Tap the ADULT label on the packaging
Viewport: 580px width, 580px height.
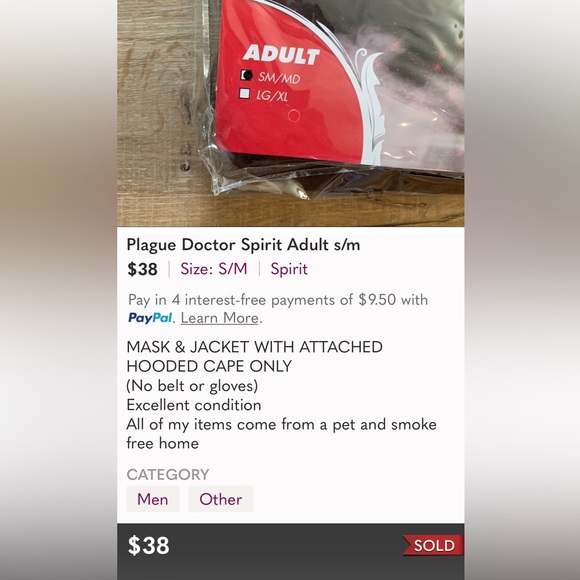pyautogui.click(x=281, y=55)
